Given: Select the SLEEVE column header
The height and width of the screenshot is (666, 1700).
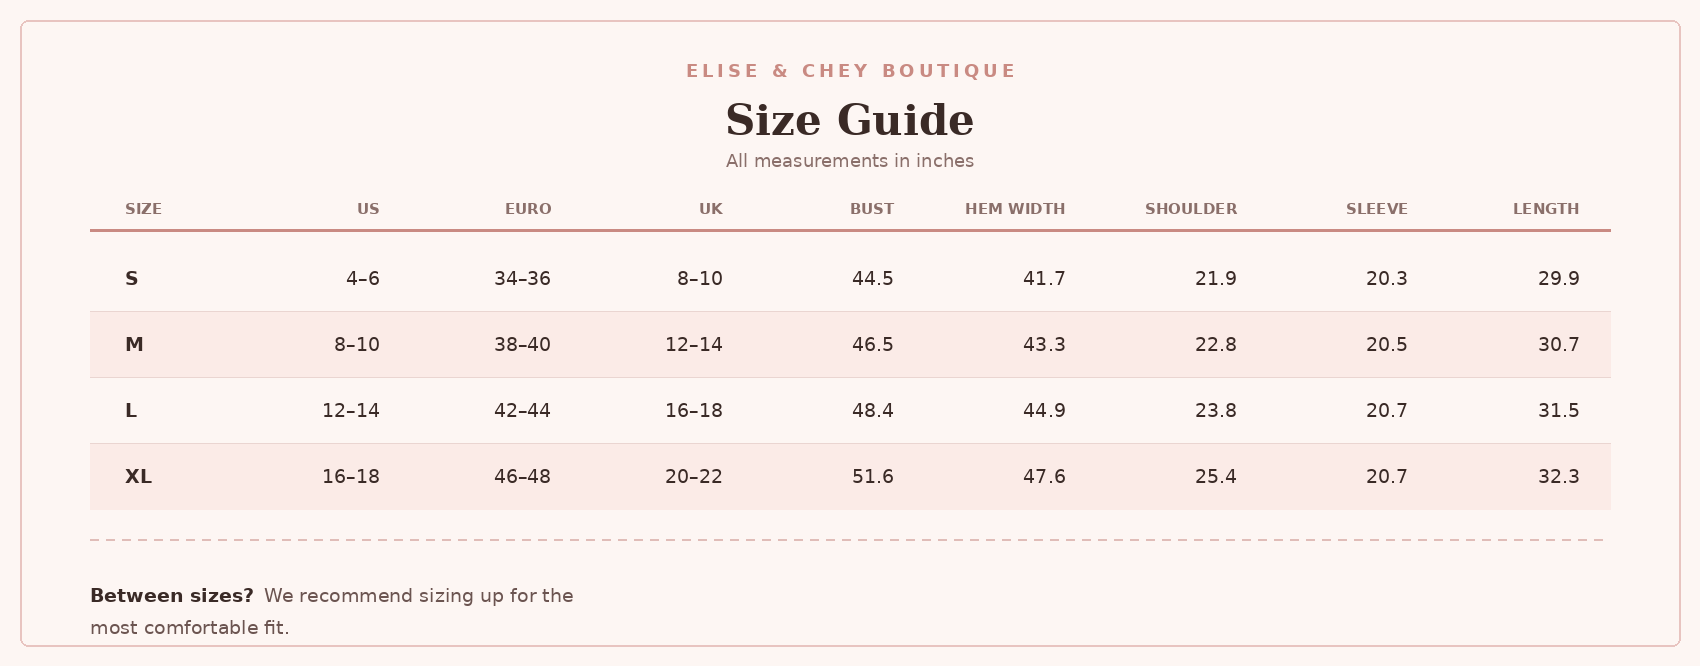Looking at the screenshot, I should [x=1377, y=209].
